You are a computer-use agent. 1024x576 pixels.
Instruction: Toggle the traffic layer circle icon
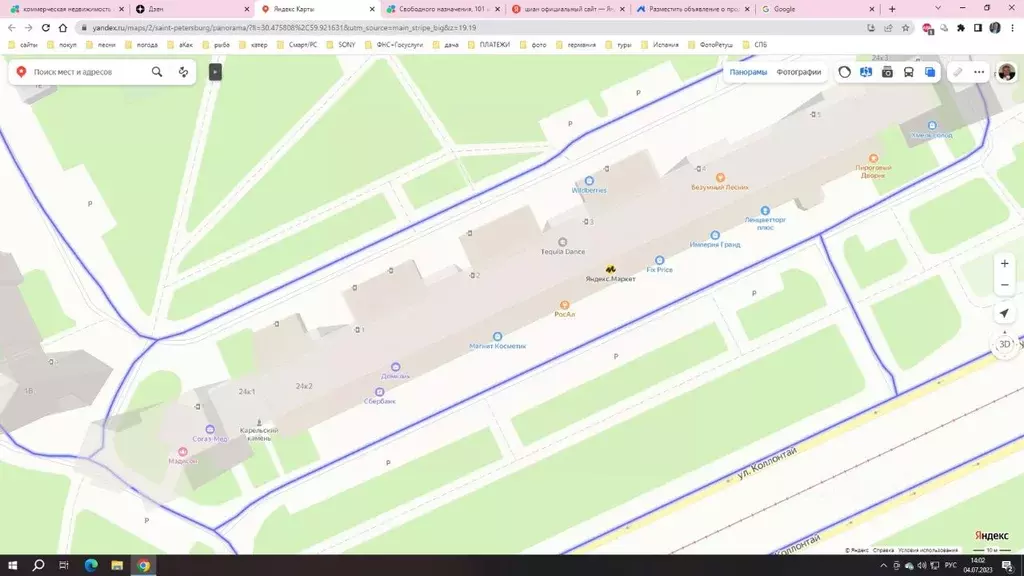point(844,72)
